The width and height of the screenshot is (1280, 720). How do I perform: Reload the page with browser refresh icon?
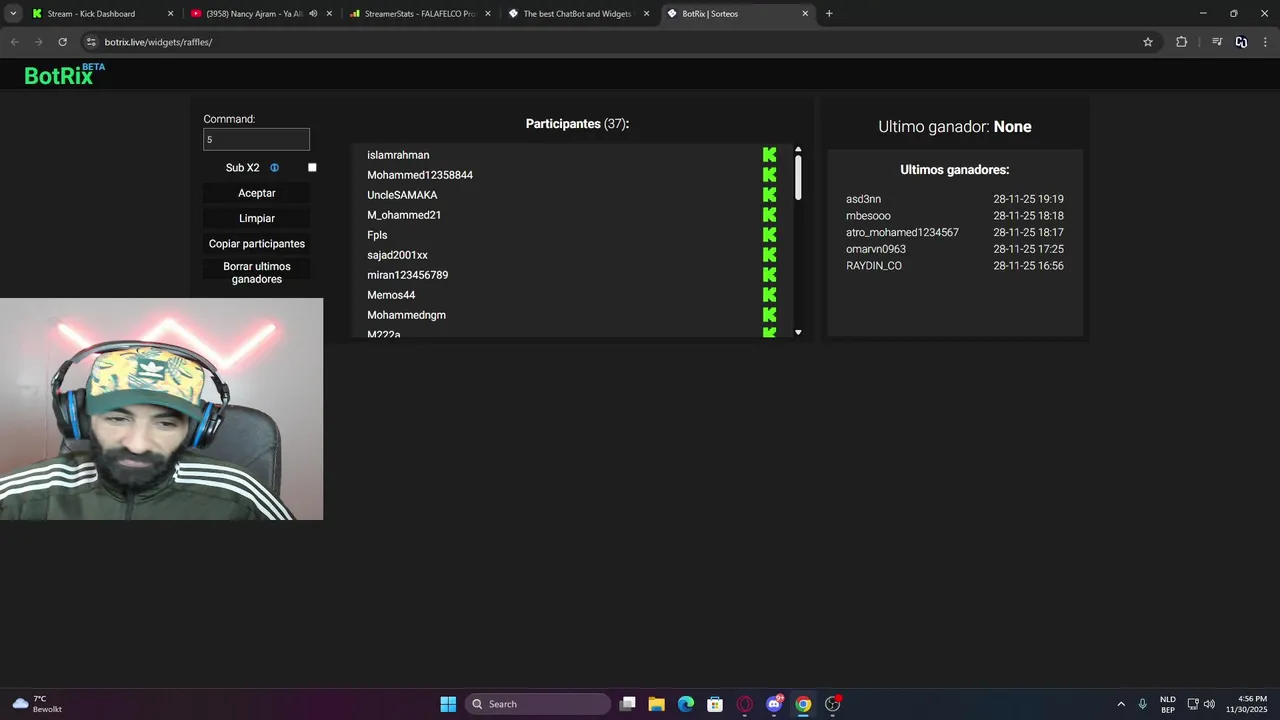(x=62, y=42)
